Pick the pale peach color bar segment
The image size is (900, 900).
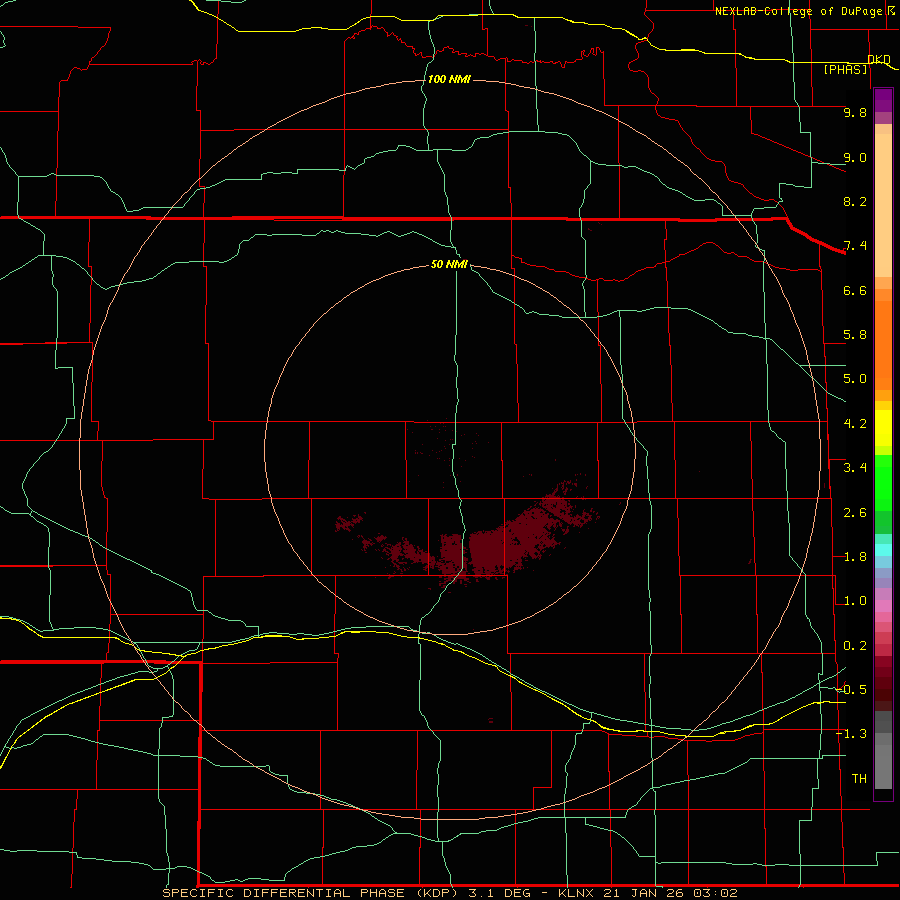click(883, 205)
